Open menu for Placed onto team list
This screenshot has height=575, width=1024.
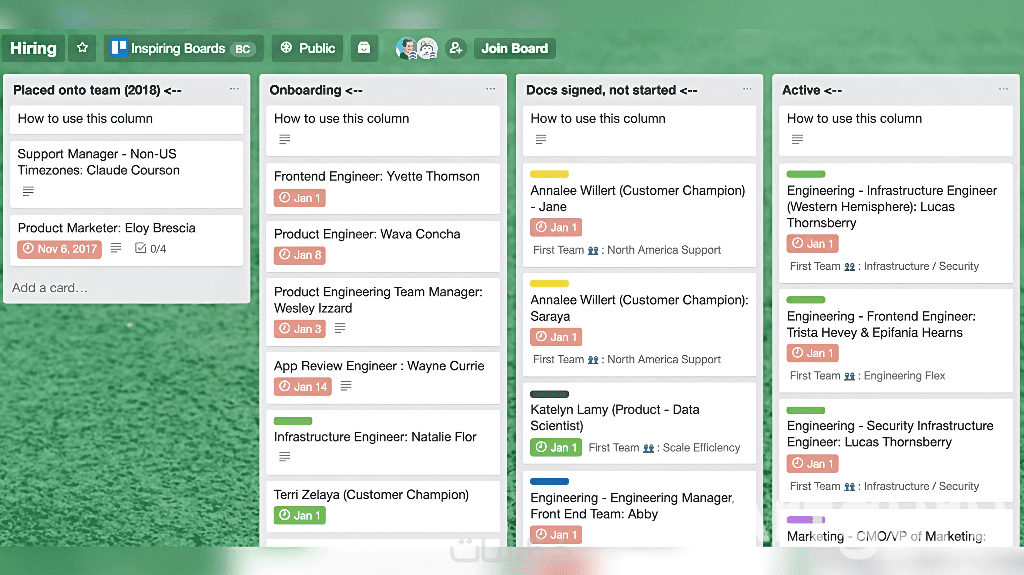click(x=234, y=89)
